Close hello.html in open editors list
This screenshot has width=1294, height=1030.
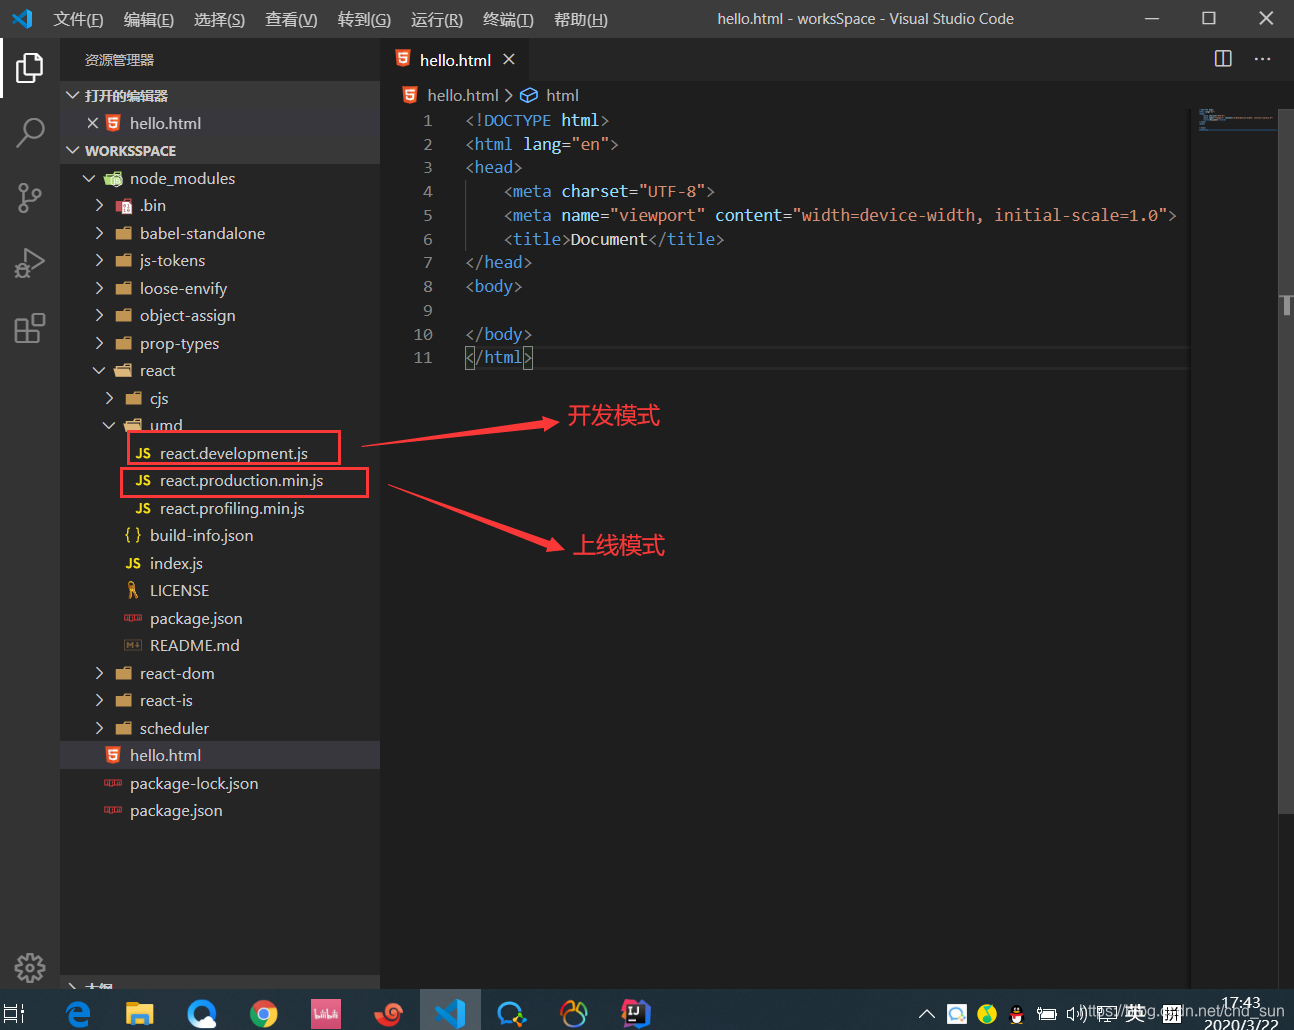pos(93,123)
